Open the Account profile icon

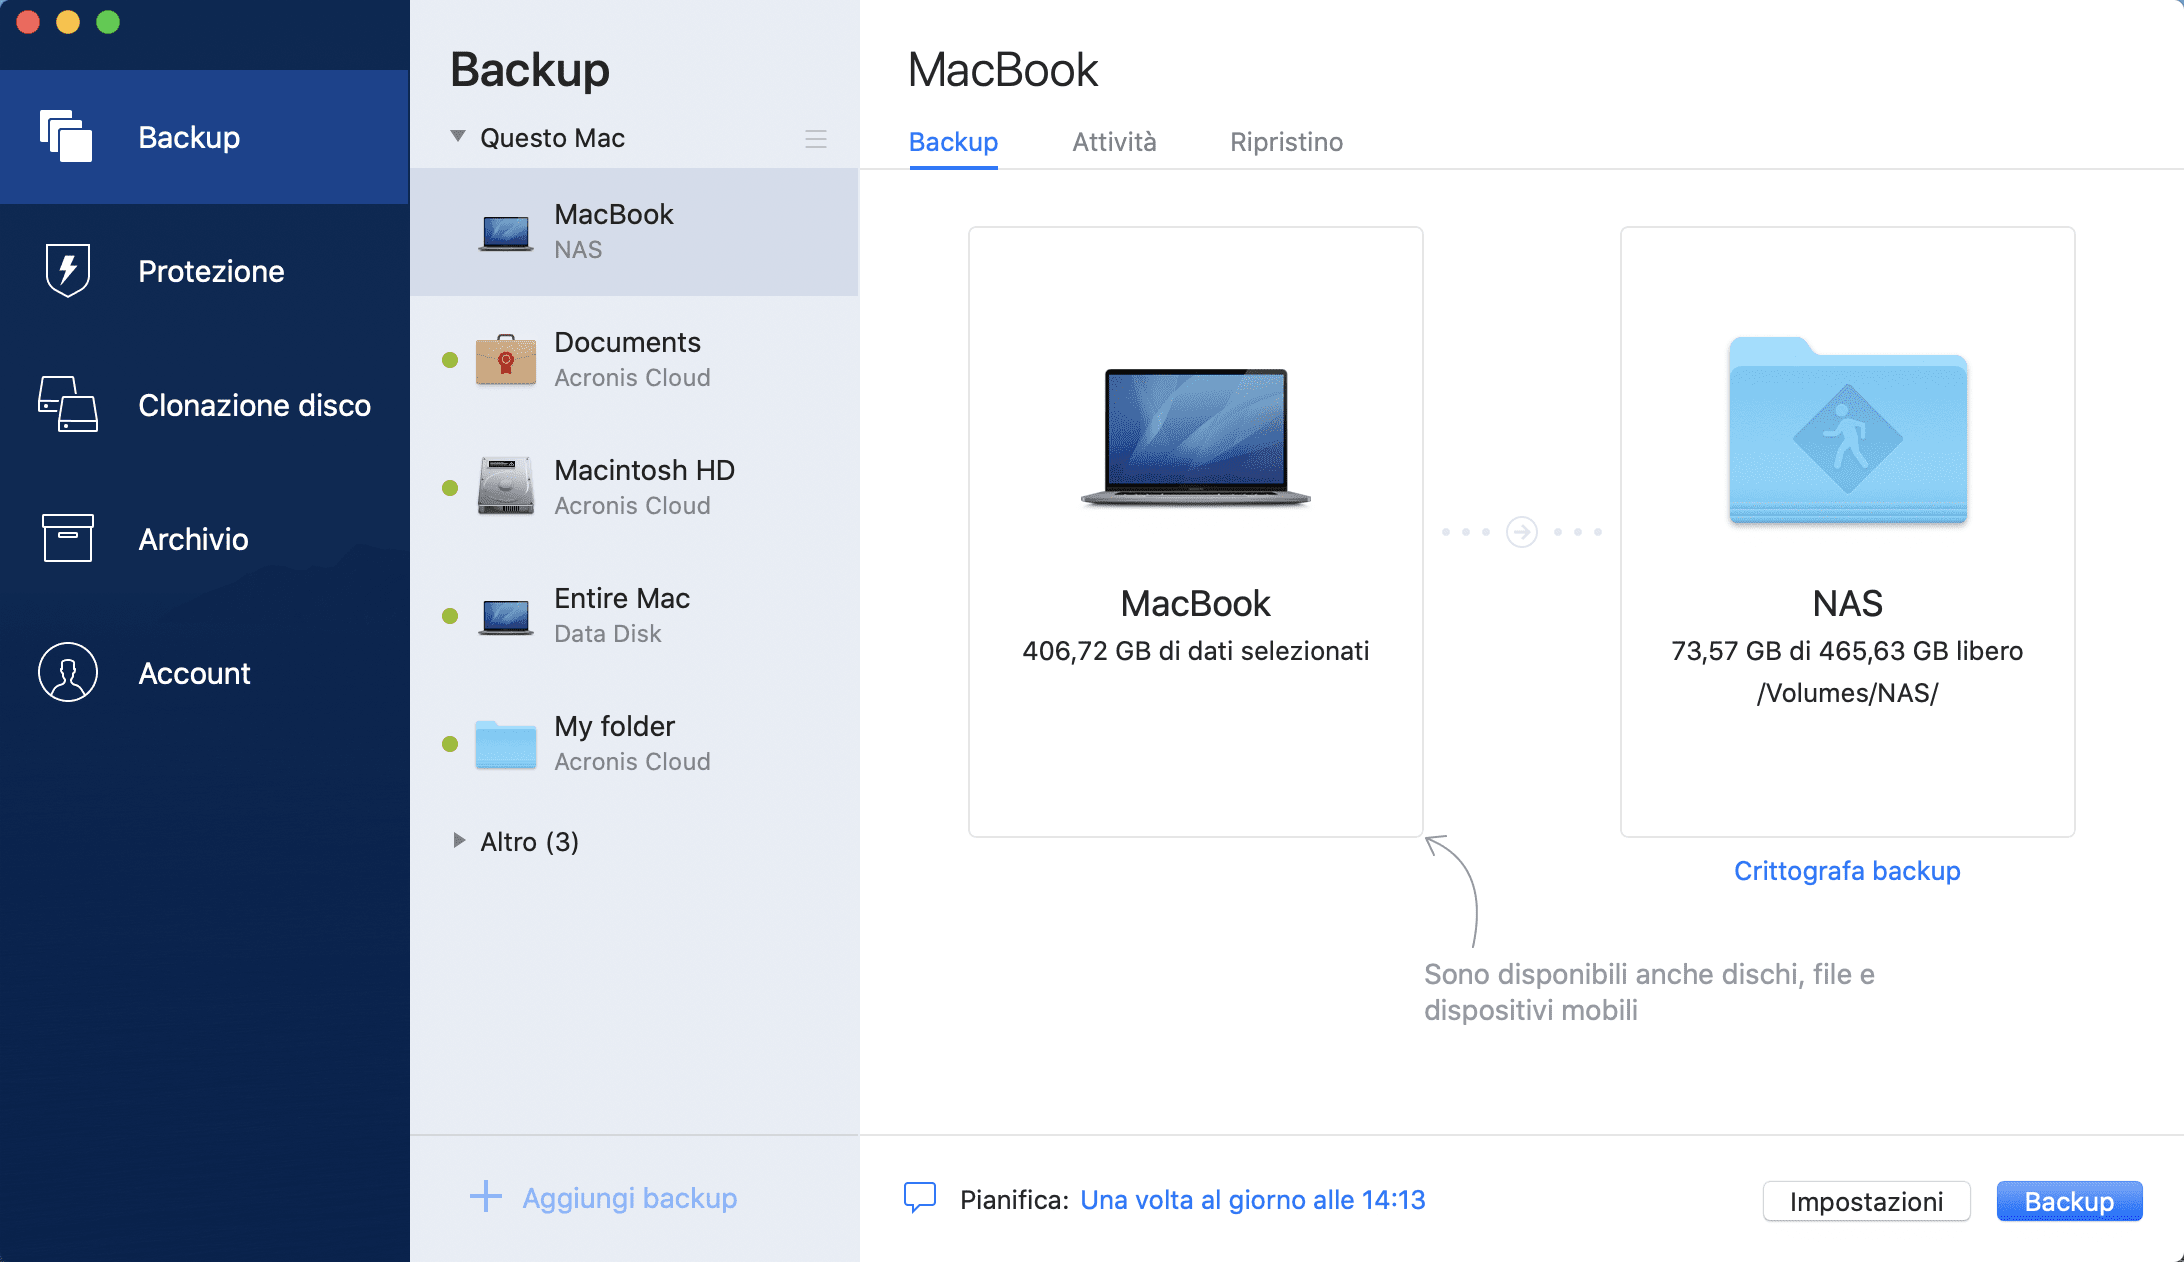[68, 672]
